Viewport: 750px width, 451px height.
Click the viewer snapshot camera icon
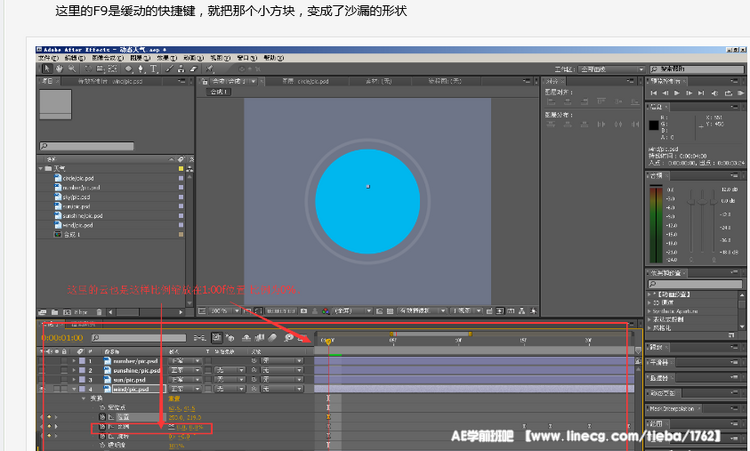(304, 311)
